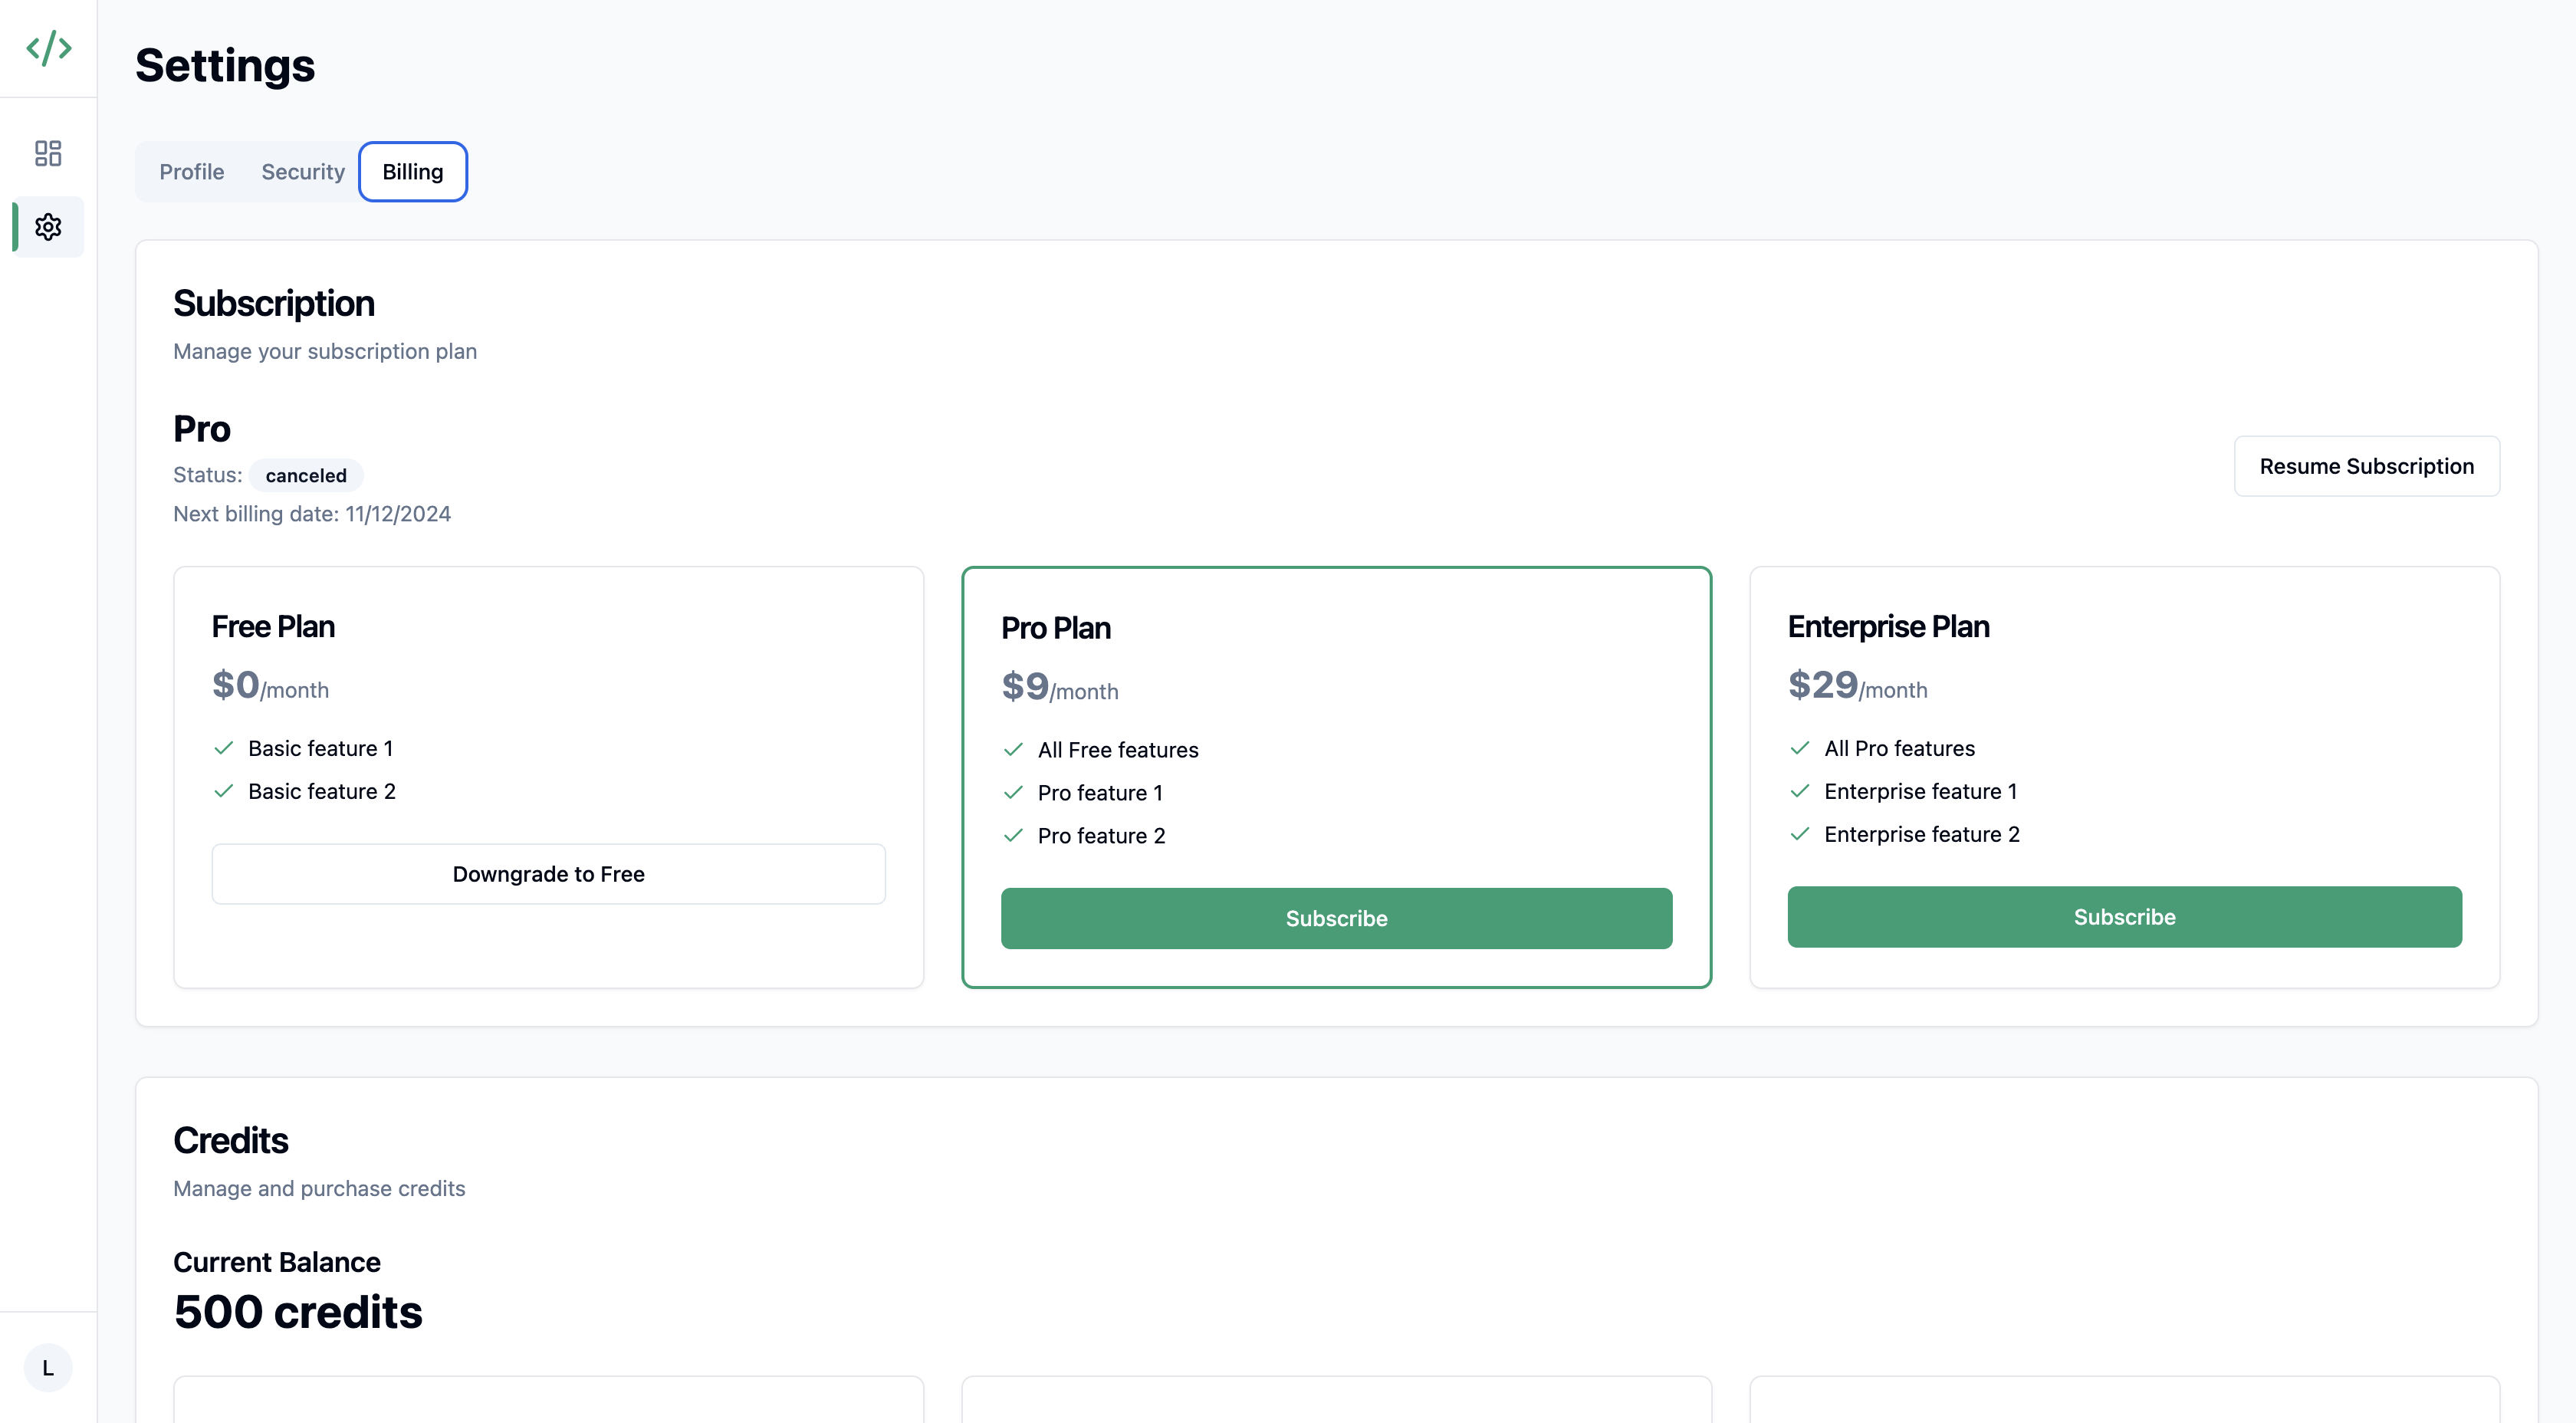Click the Pro feature 1 label
2576x1423 pixels.
click(x=1100, y=793)
